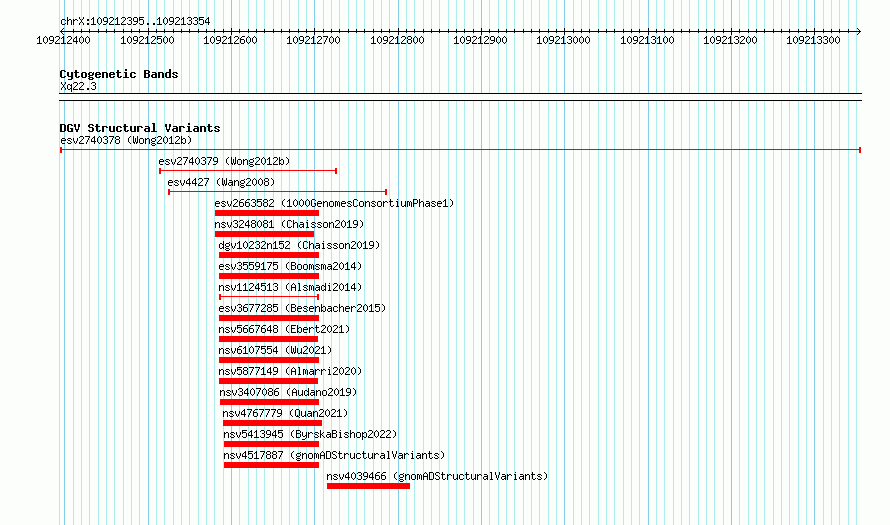The width and height of the screenshot is (890, 525).
Task: Select the red bar under esv3559175
Action: 269,276
